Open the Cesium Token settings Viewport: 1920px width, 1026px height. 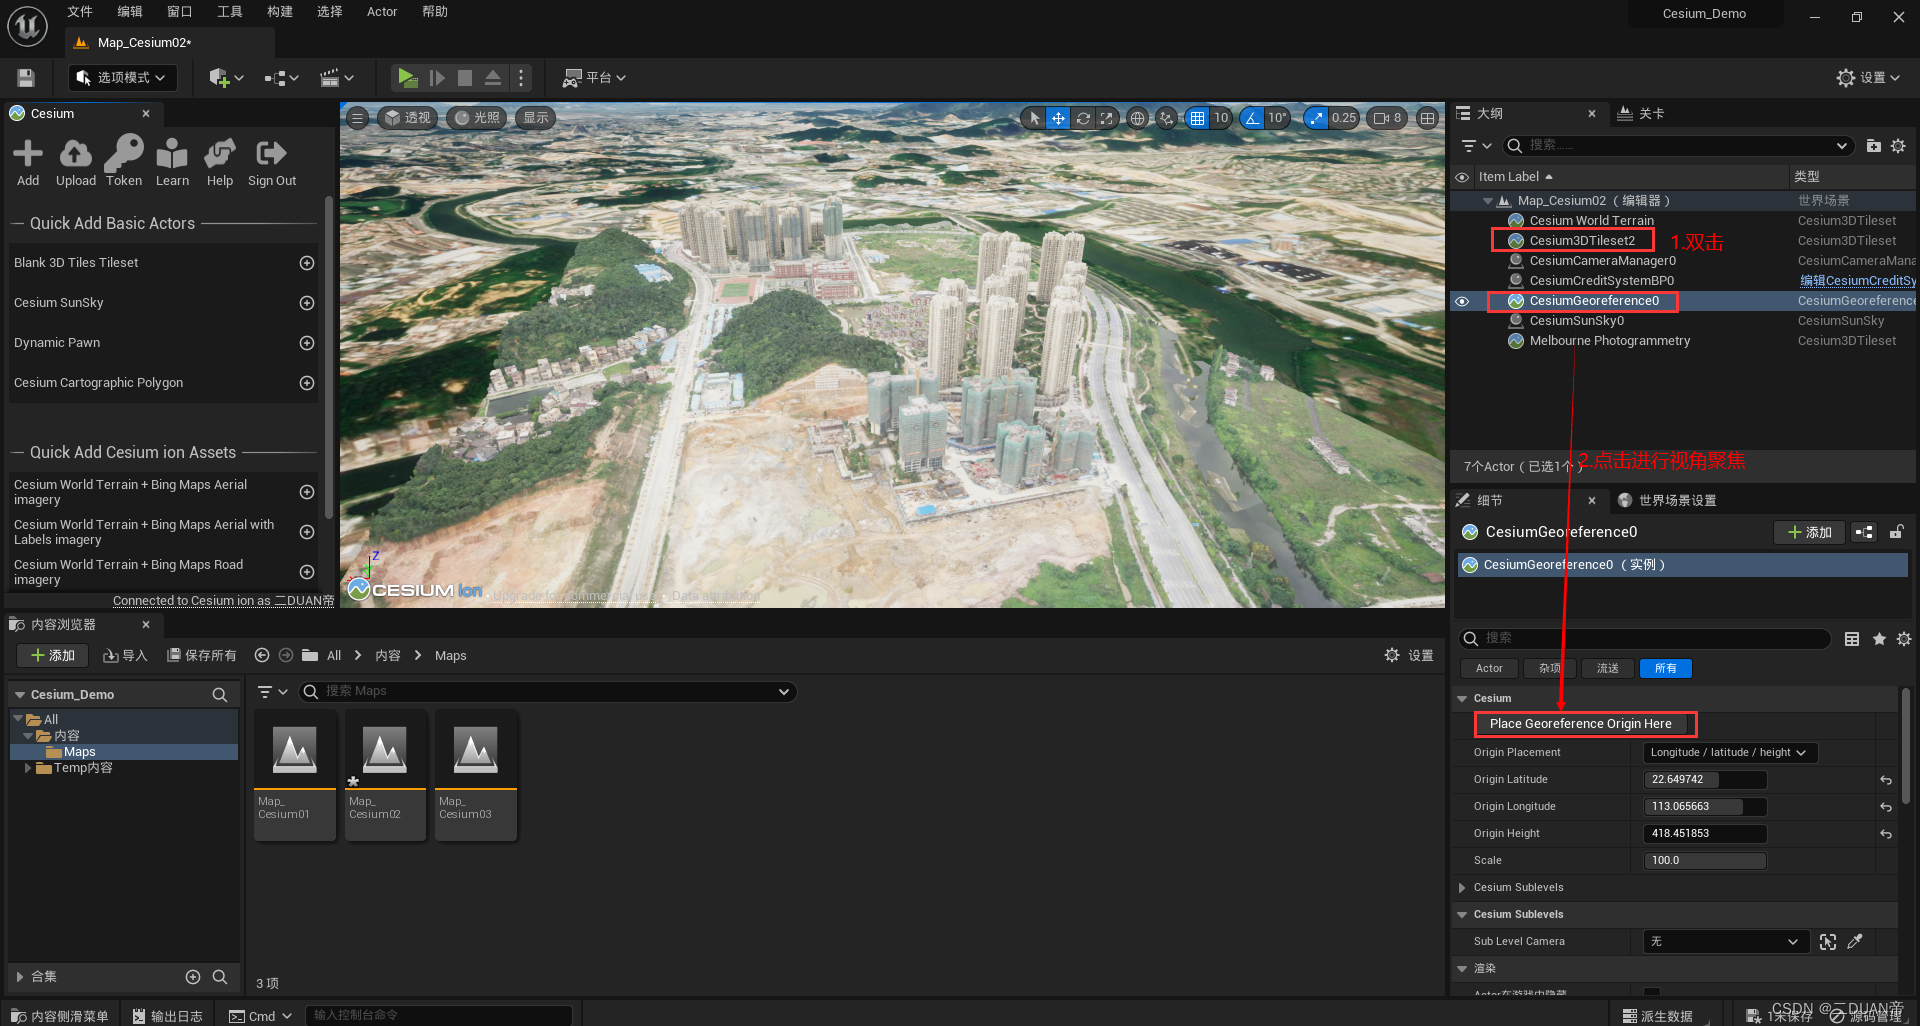click(x=124, y=162)
